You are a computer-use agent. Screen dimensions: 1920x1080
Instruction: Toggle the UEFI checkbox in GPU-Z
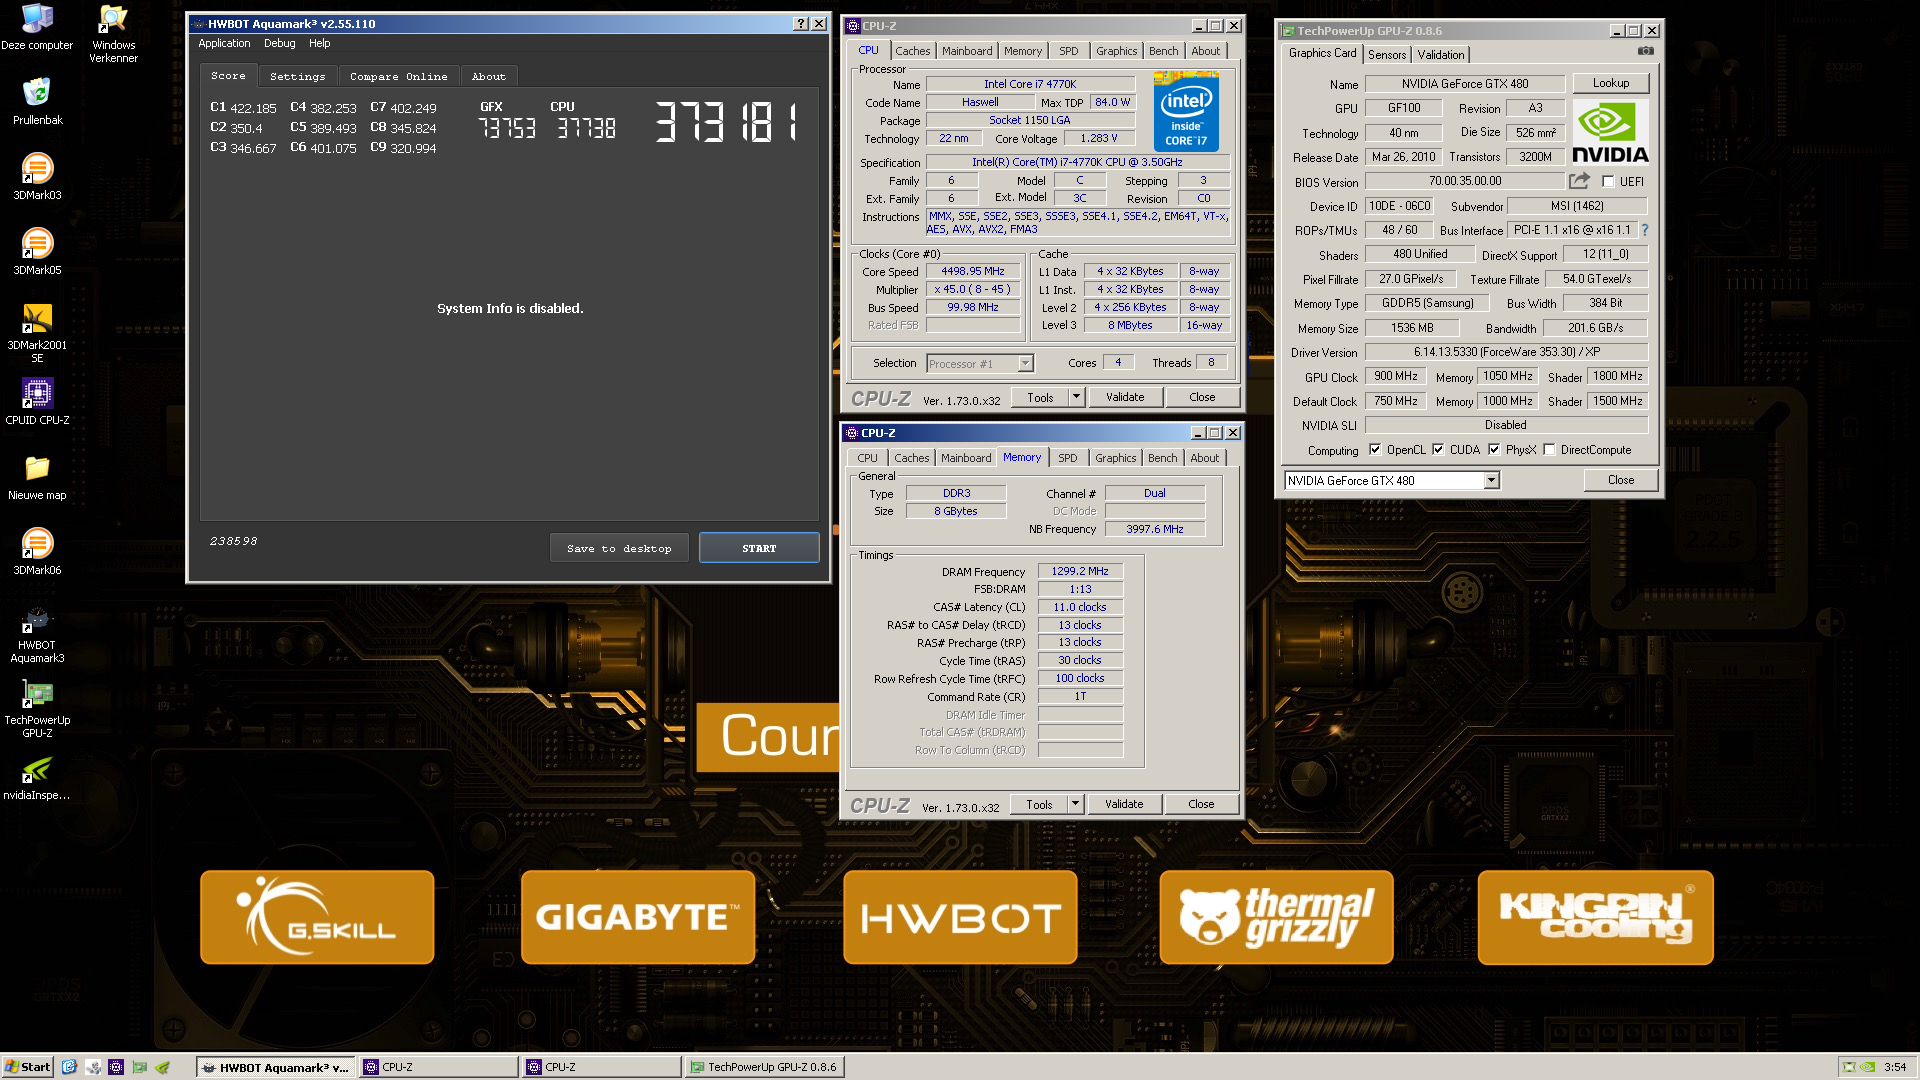pos(1607,181)
